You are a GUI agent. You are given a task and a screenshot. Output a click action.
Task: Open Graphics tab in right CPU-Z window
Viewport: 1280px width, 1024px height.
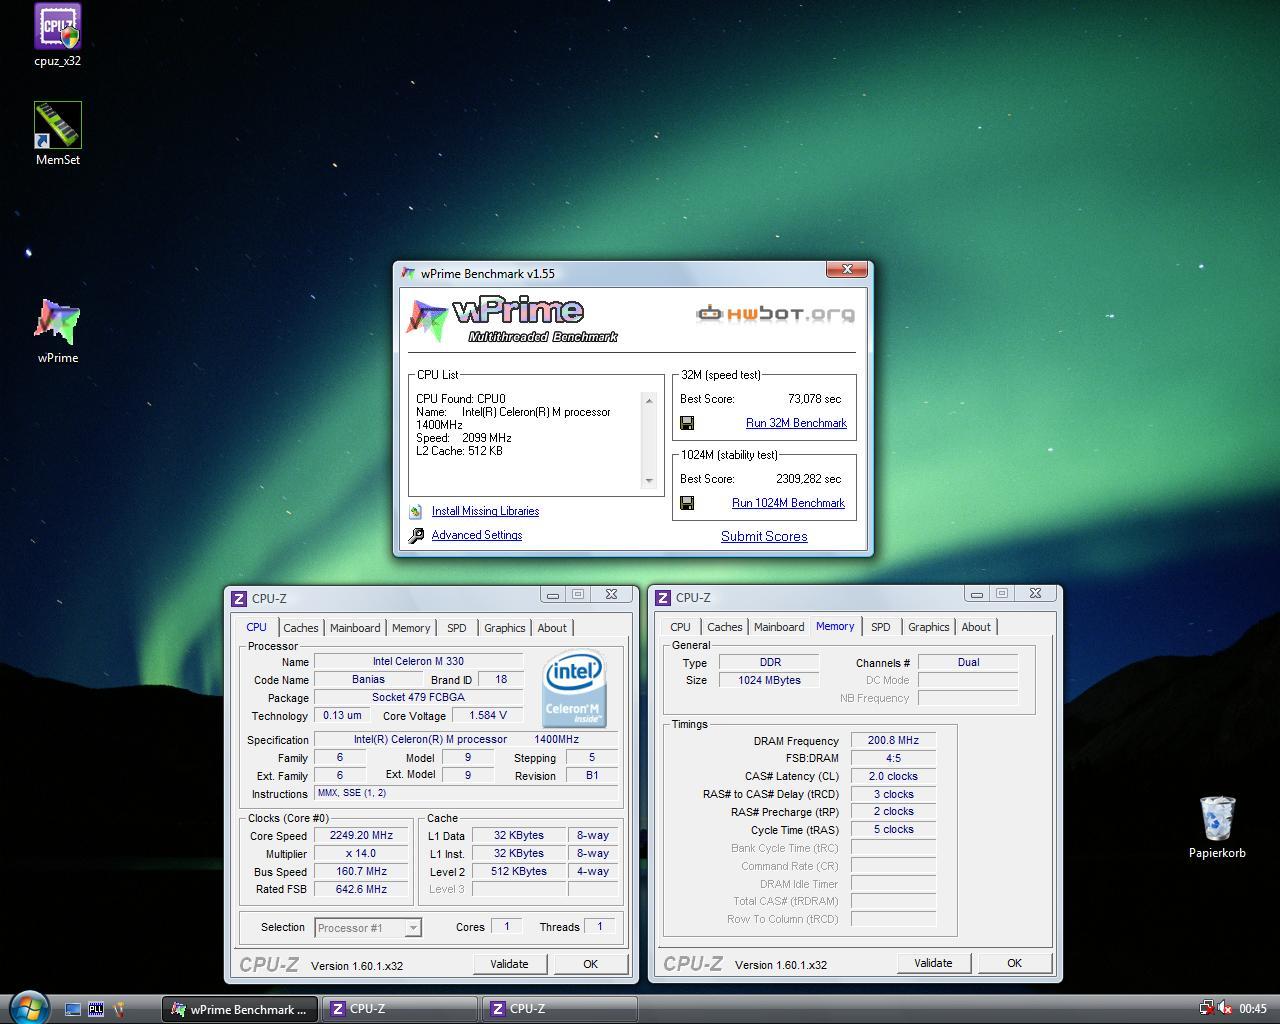928,627
